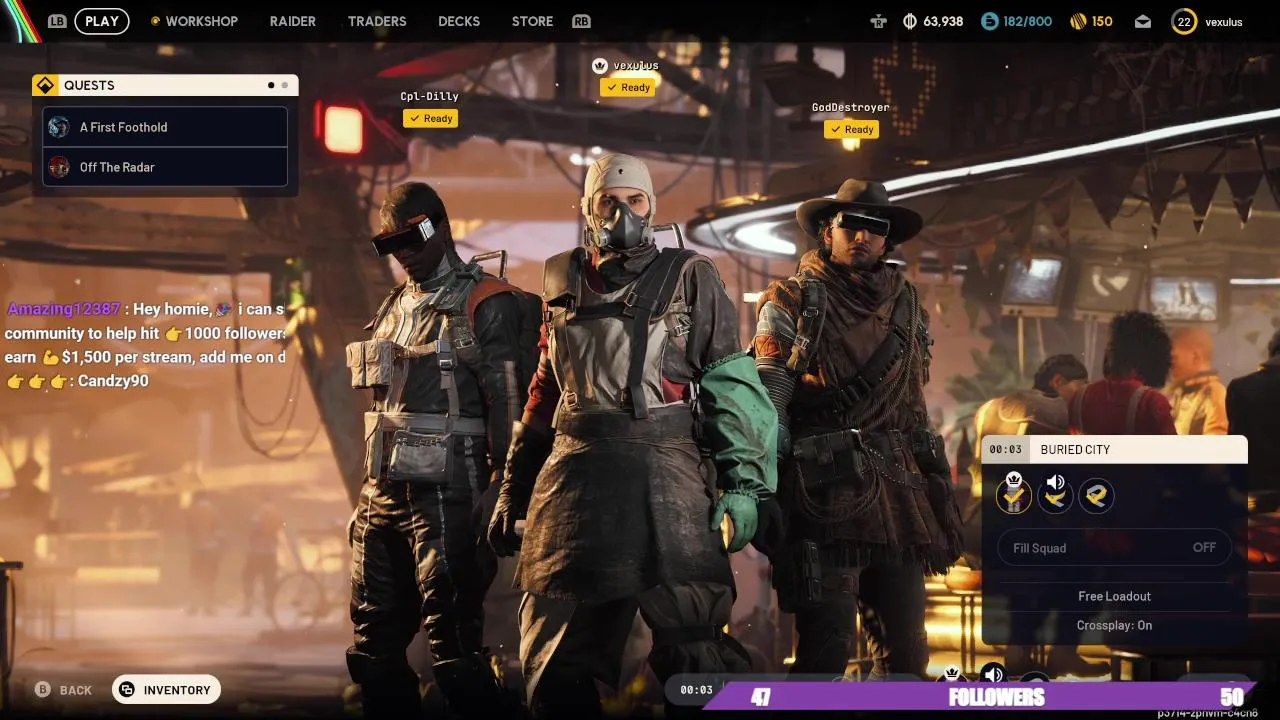This screenshot has width=1280, height=720.
Task: Select the Cpl-Dilly player name
Action: 430,97
